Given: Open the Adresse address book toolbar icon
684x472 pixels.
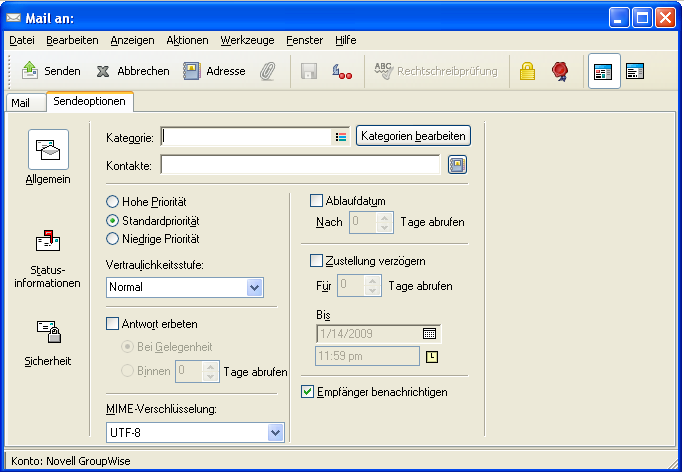Looking at the screenshot, I should coord(192,71).
